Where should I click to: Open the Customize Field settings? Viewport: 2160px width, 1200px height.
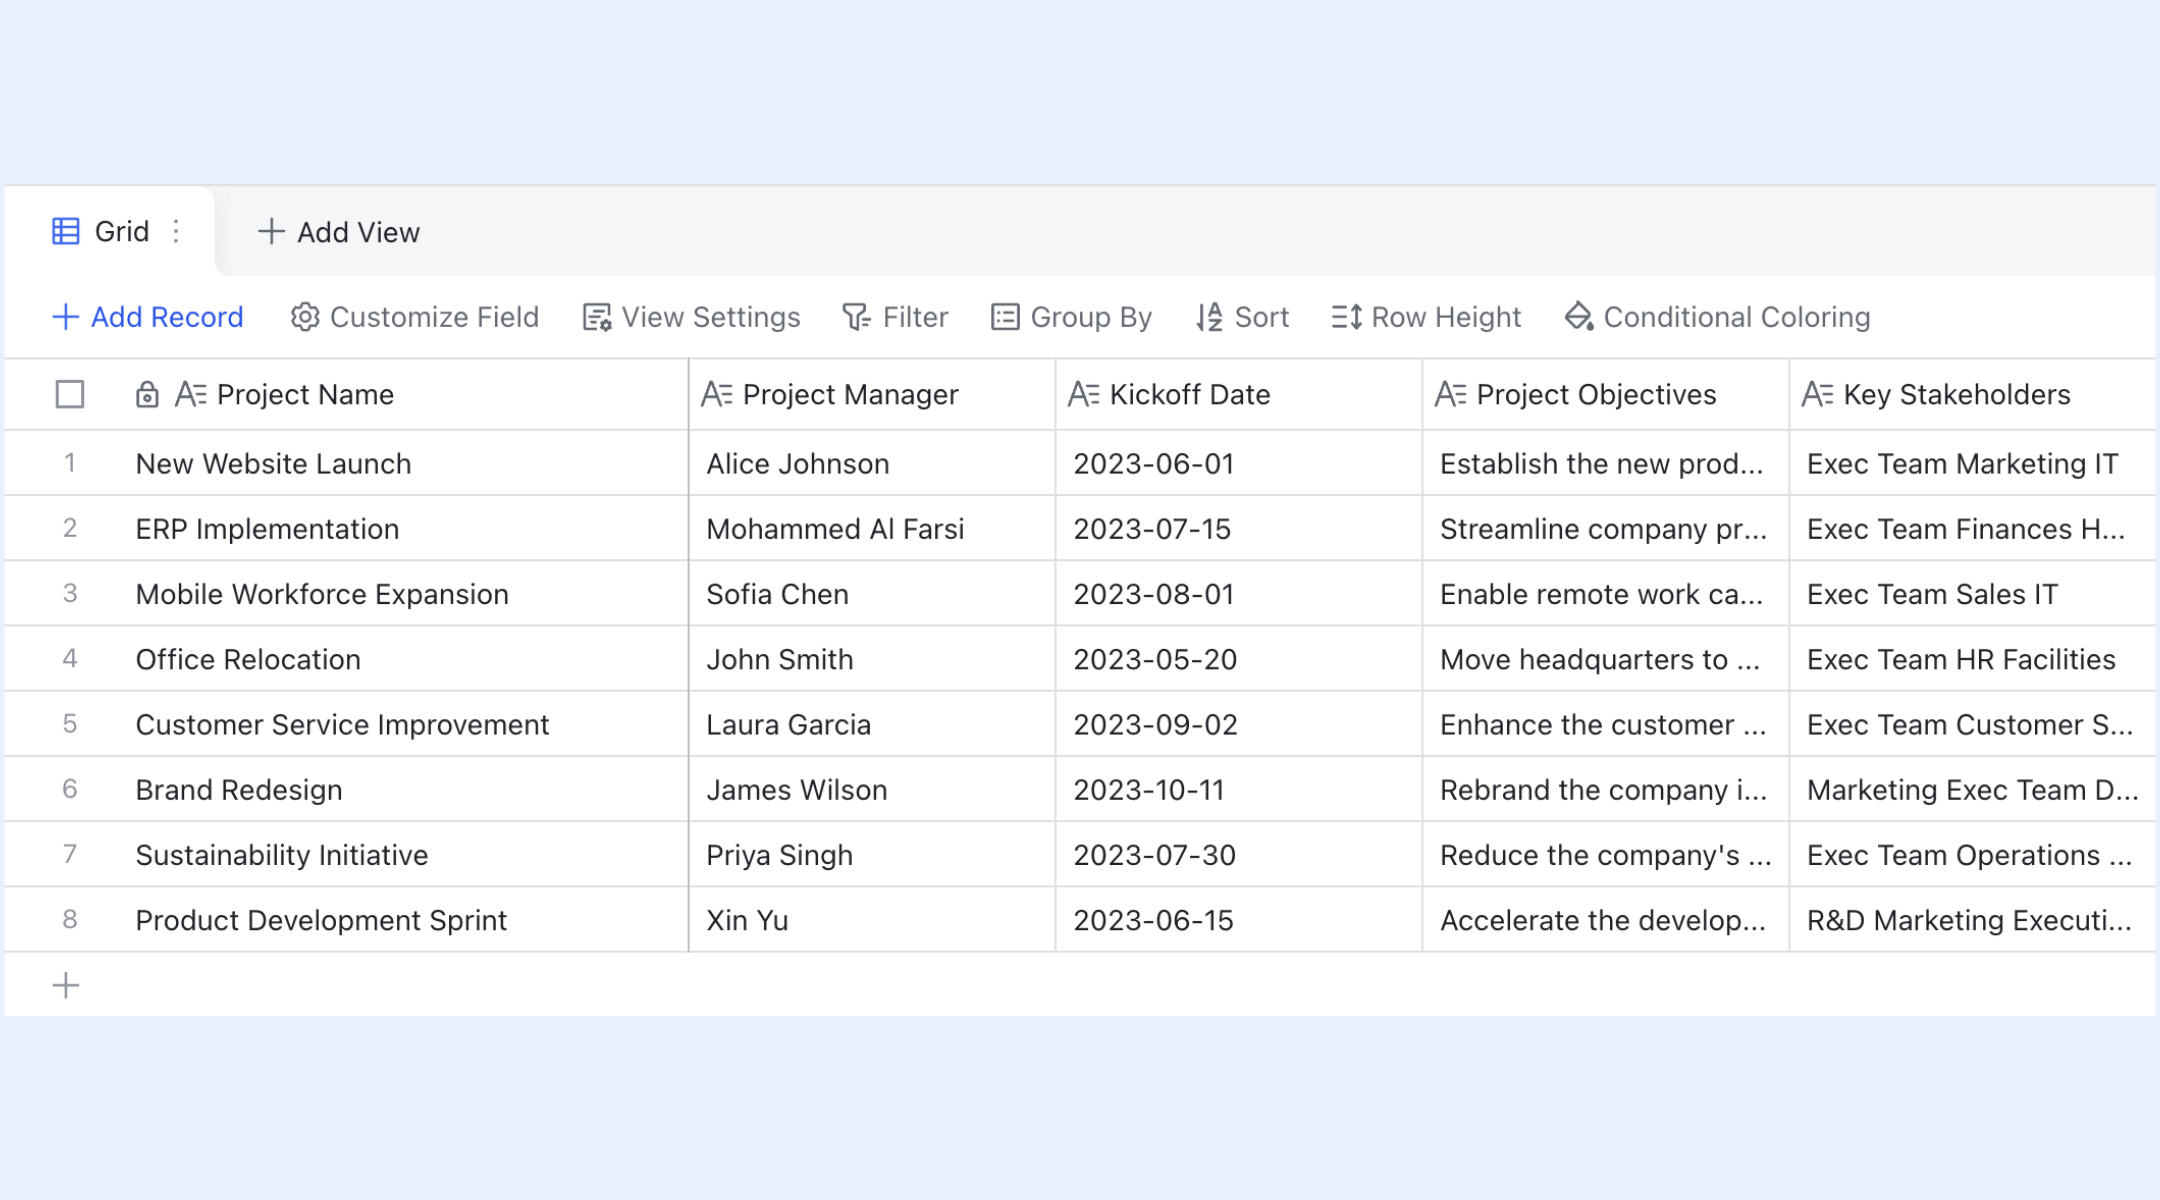point(415,317)
